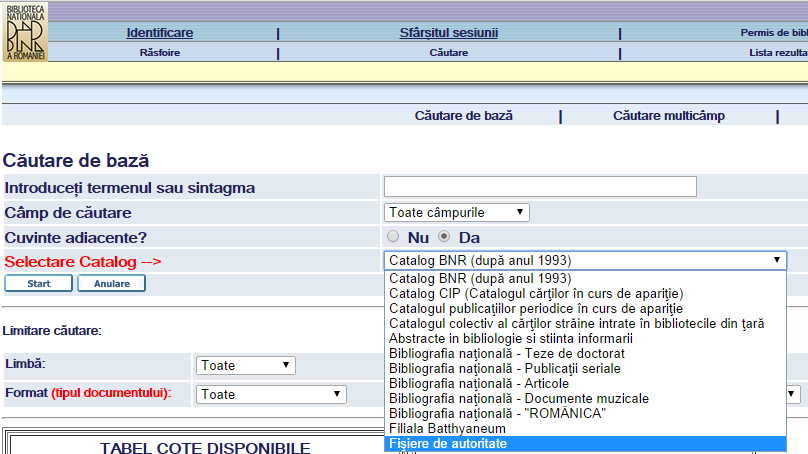Click Sfârșitul sesiunii link

click(x=449, y=33)
